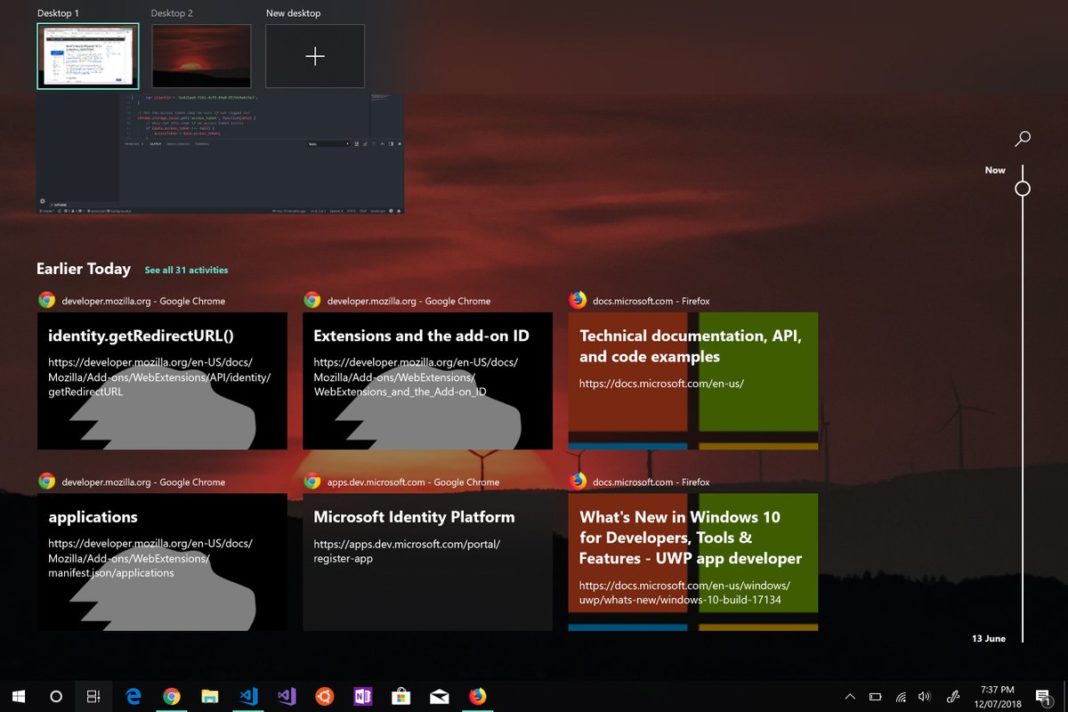Open the Start menu
Viewport: 1068px width, 712px height.
tap(18, 696)
